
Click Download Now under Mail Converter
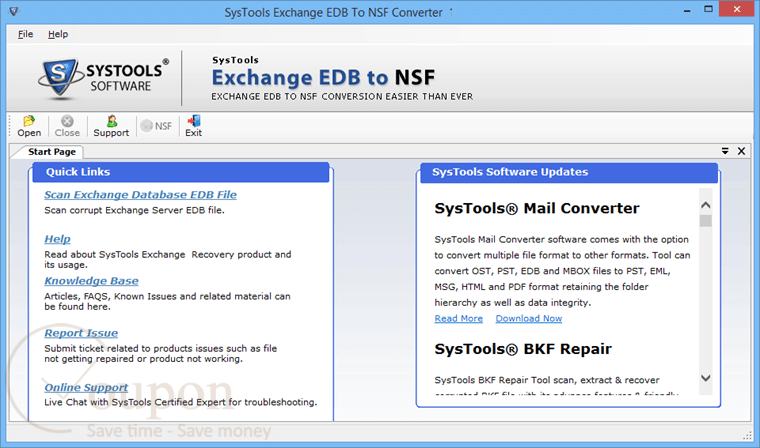point(529,319)
